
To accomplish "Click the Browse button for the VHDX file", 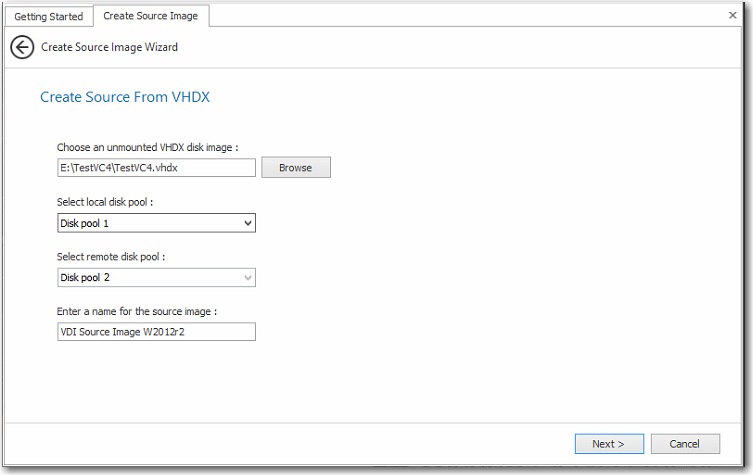I will pos(295,168).
